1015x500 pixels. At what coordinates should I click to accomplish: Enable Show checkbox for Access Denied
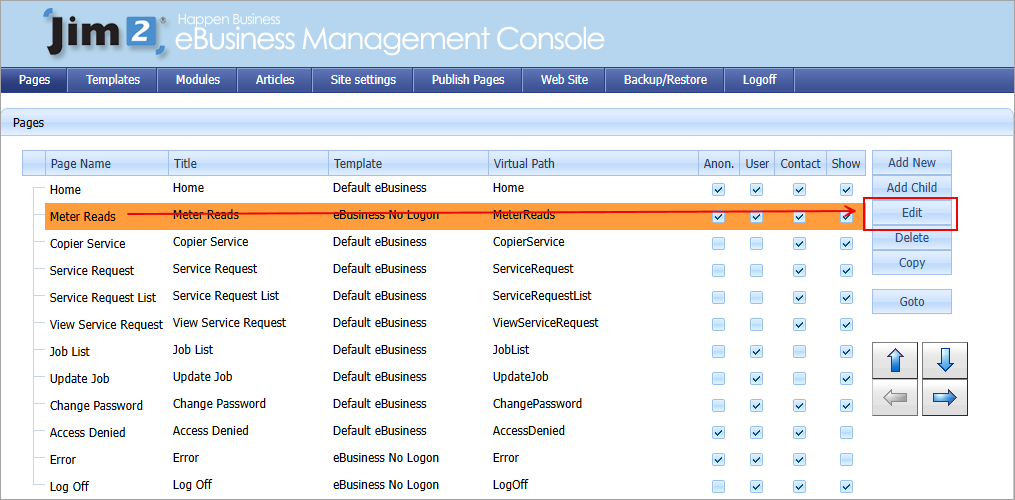tap(846, 432)
